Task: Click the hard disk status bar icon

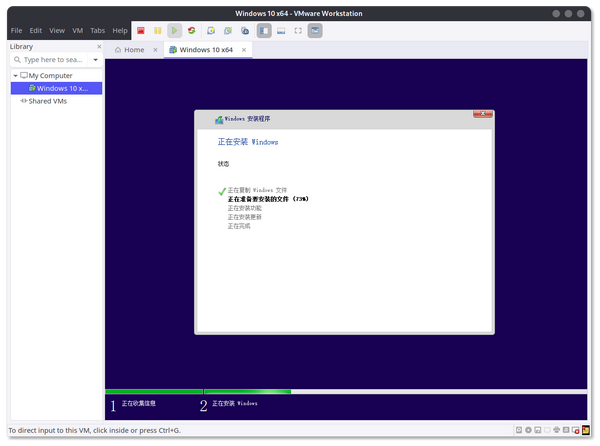Action: [519, 430]
